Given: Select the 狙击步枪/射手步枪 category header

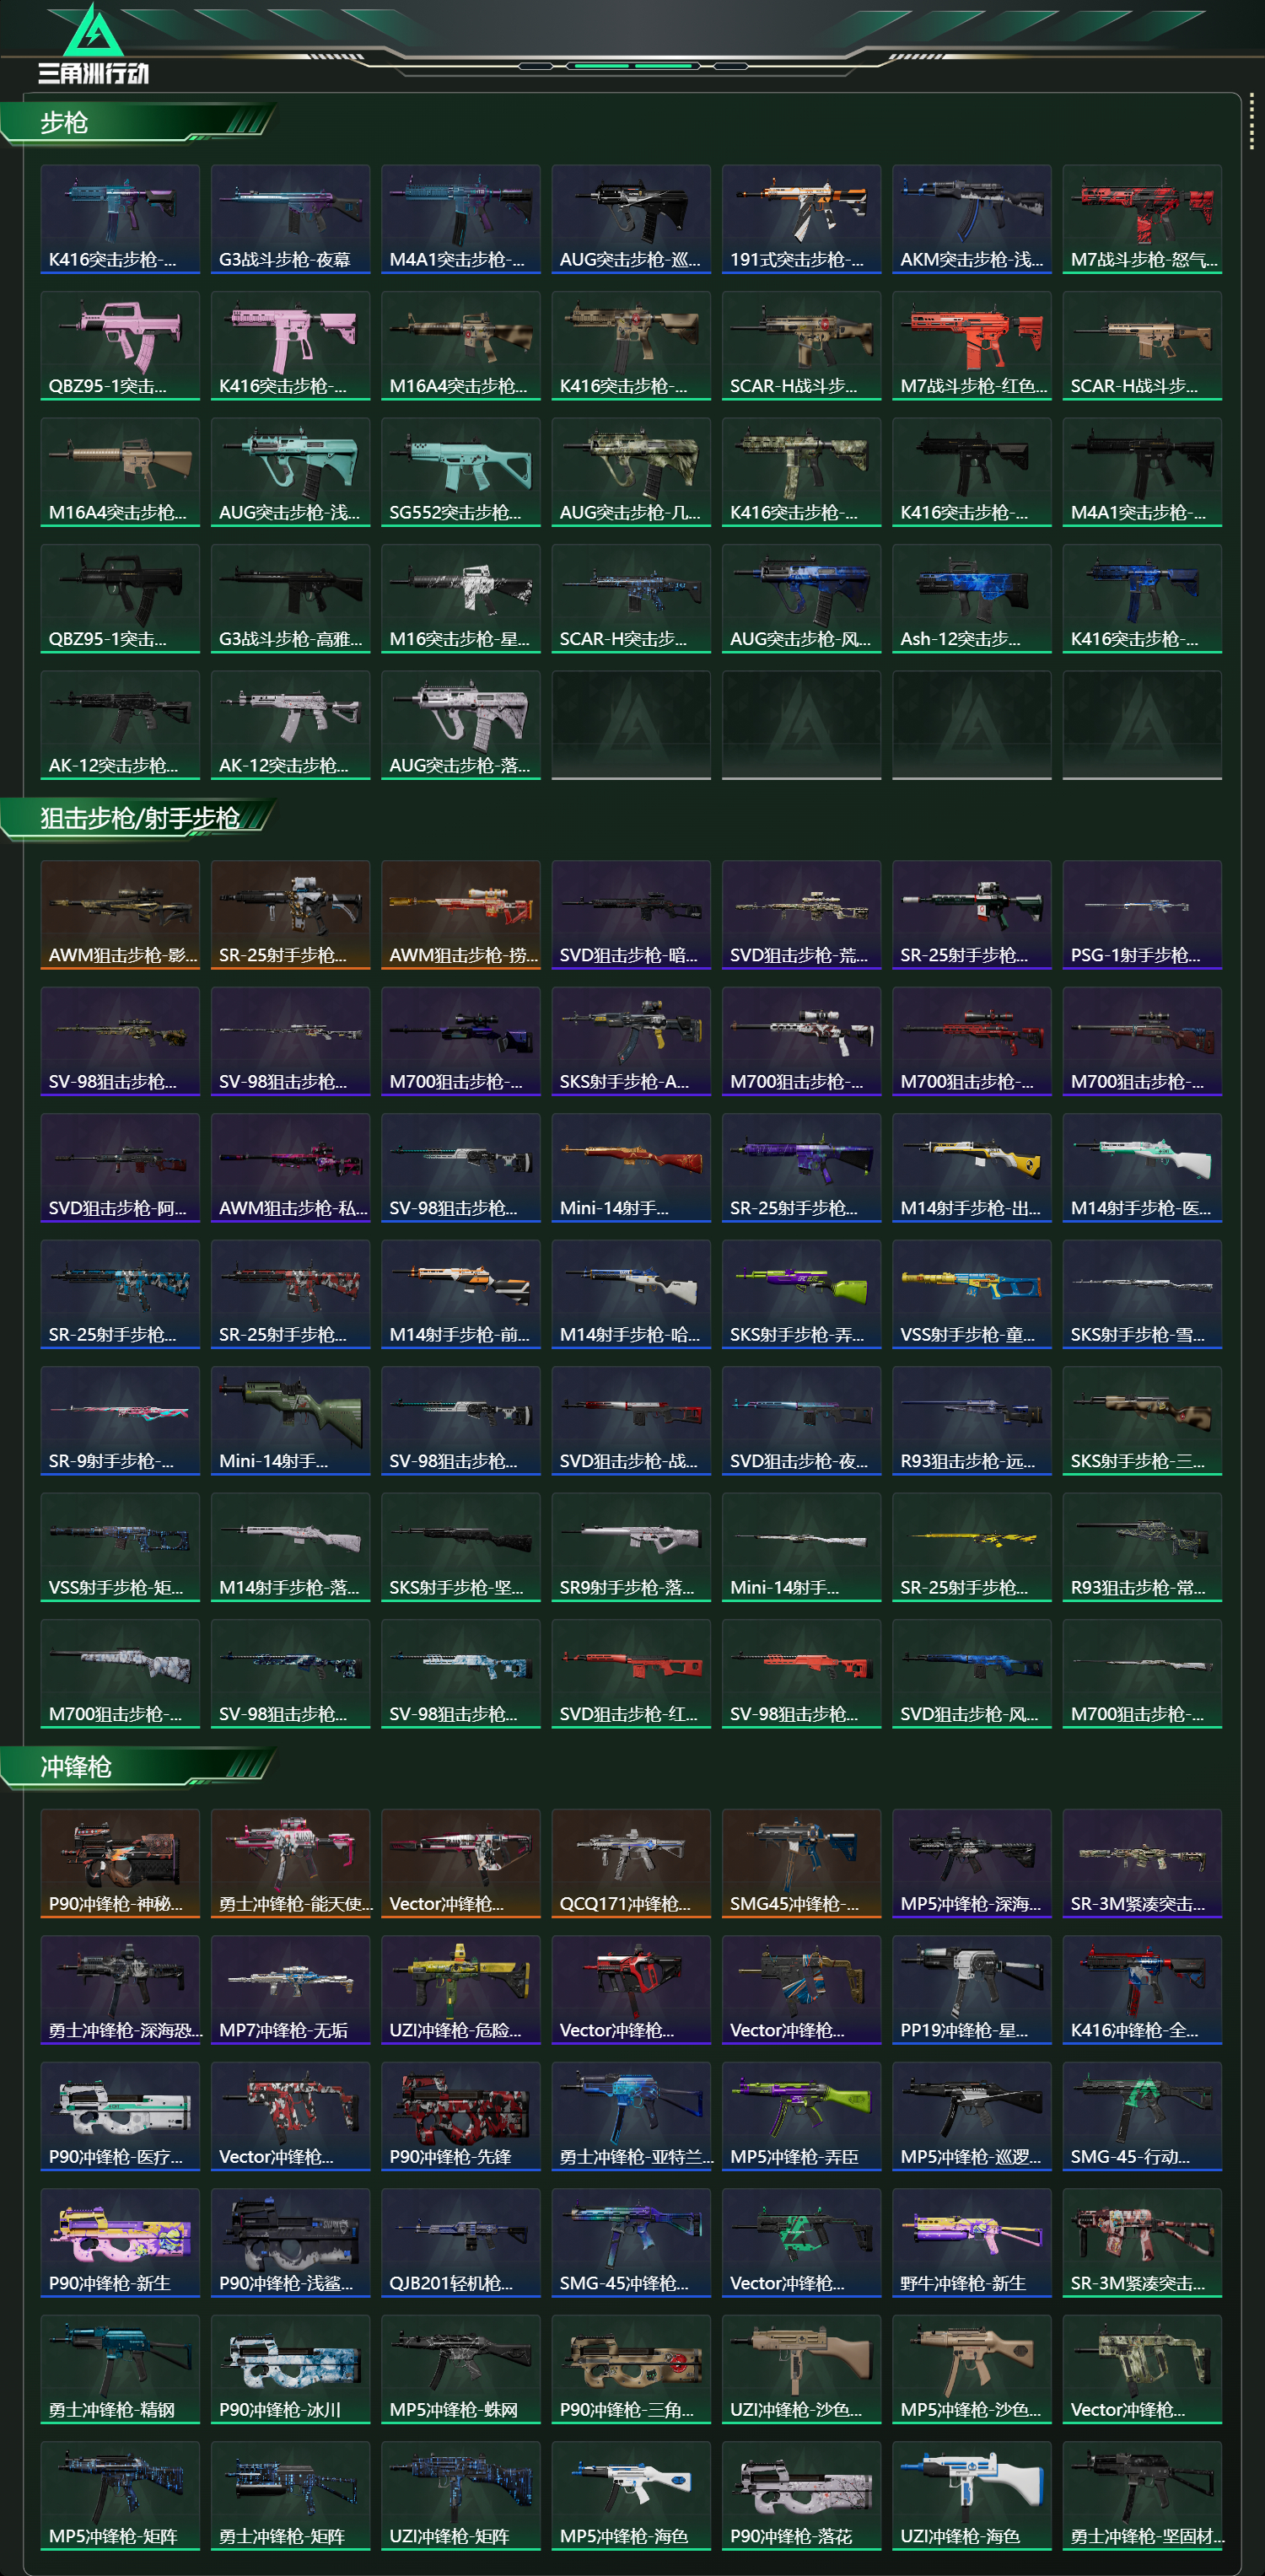Looking at the screenshot, I should pos(138,819).
